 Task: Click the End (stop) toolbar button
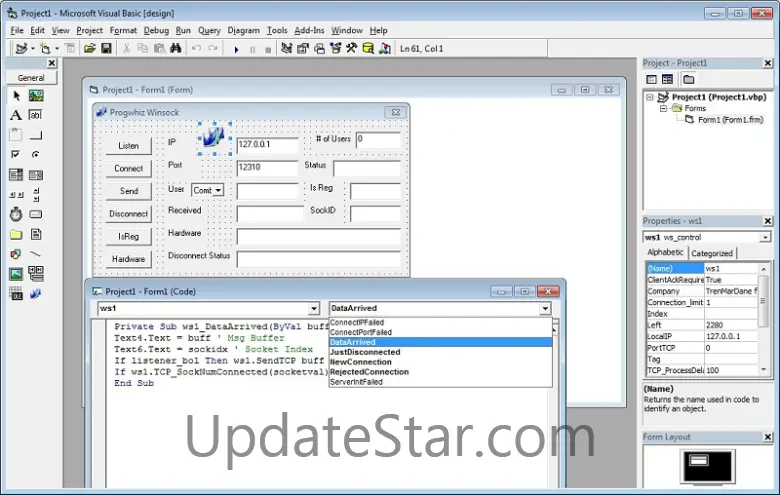click(268, 49)
